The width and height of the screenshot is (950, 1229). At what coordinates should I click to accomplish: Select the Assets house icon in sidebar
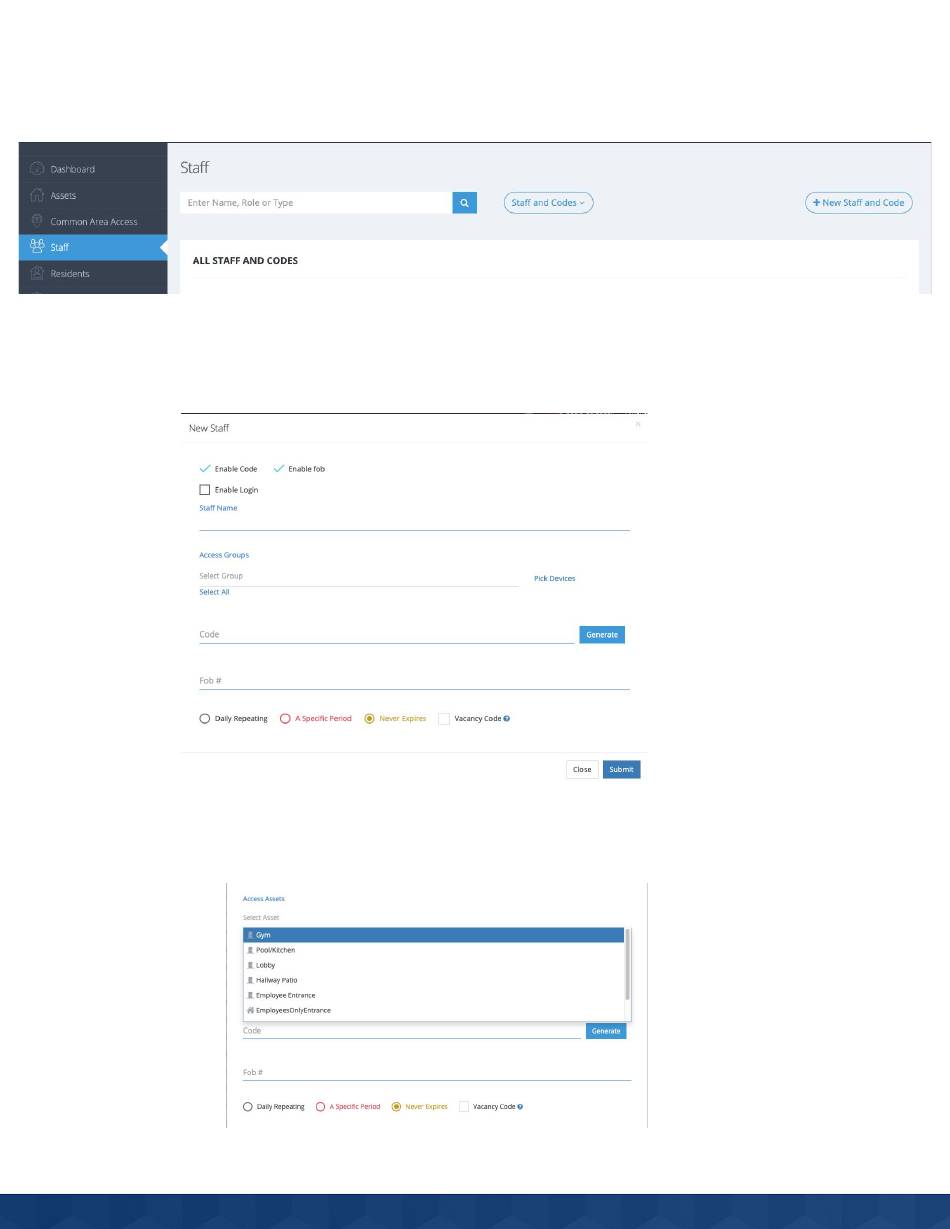pos(37,195)
